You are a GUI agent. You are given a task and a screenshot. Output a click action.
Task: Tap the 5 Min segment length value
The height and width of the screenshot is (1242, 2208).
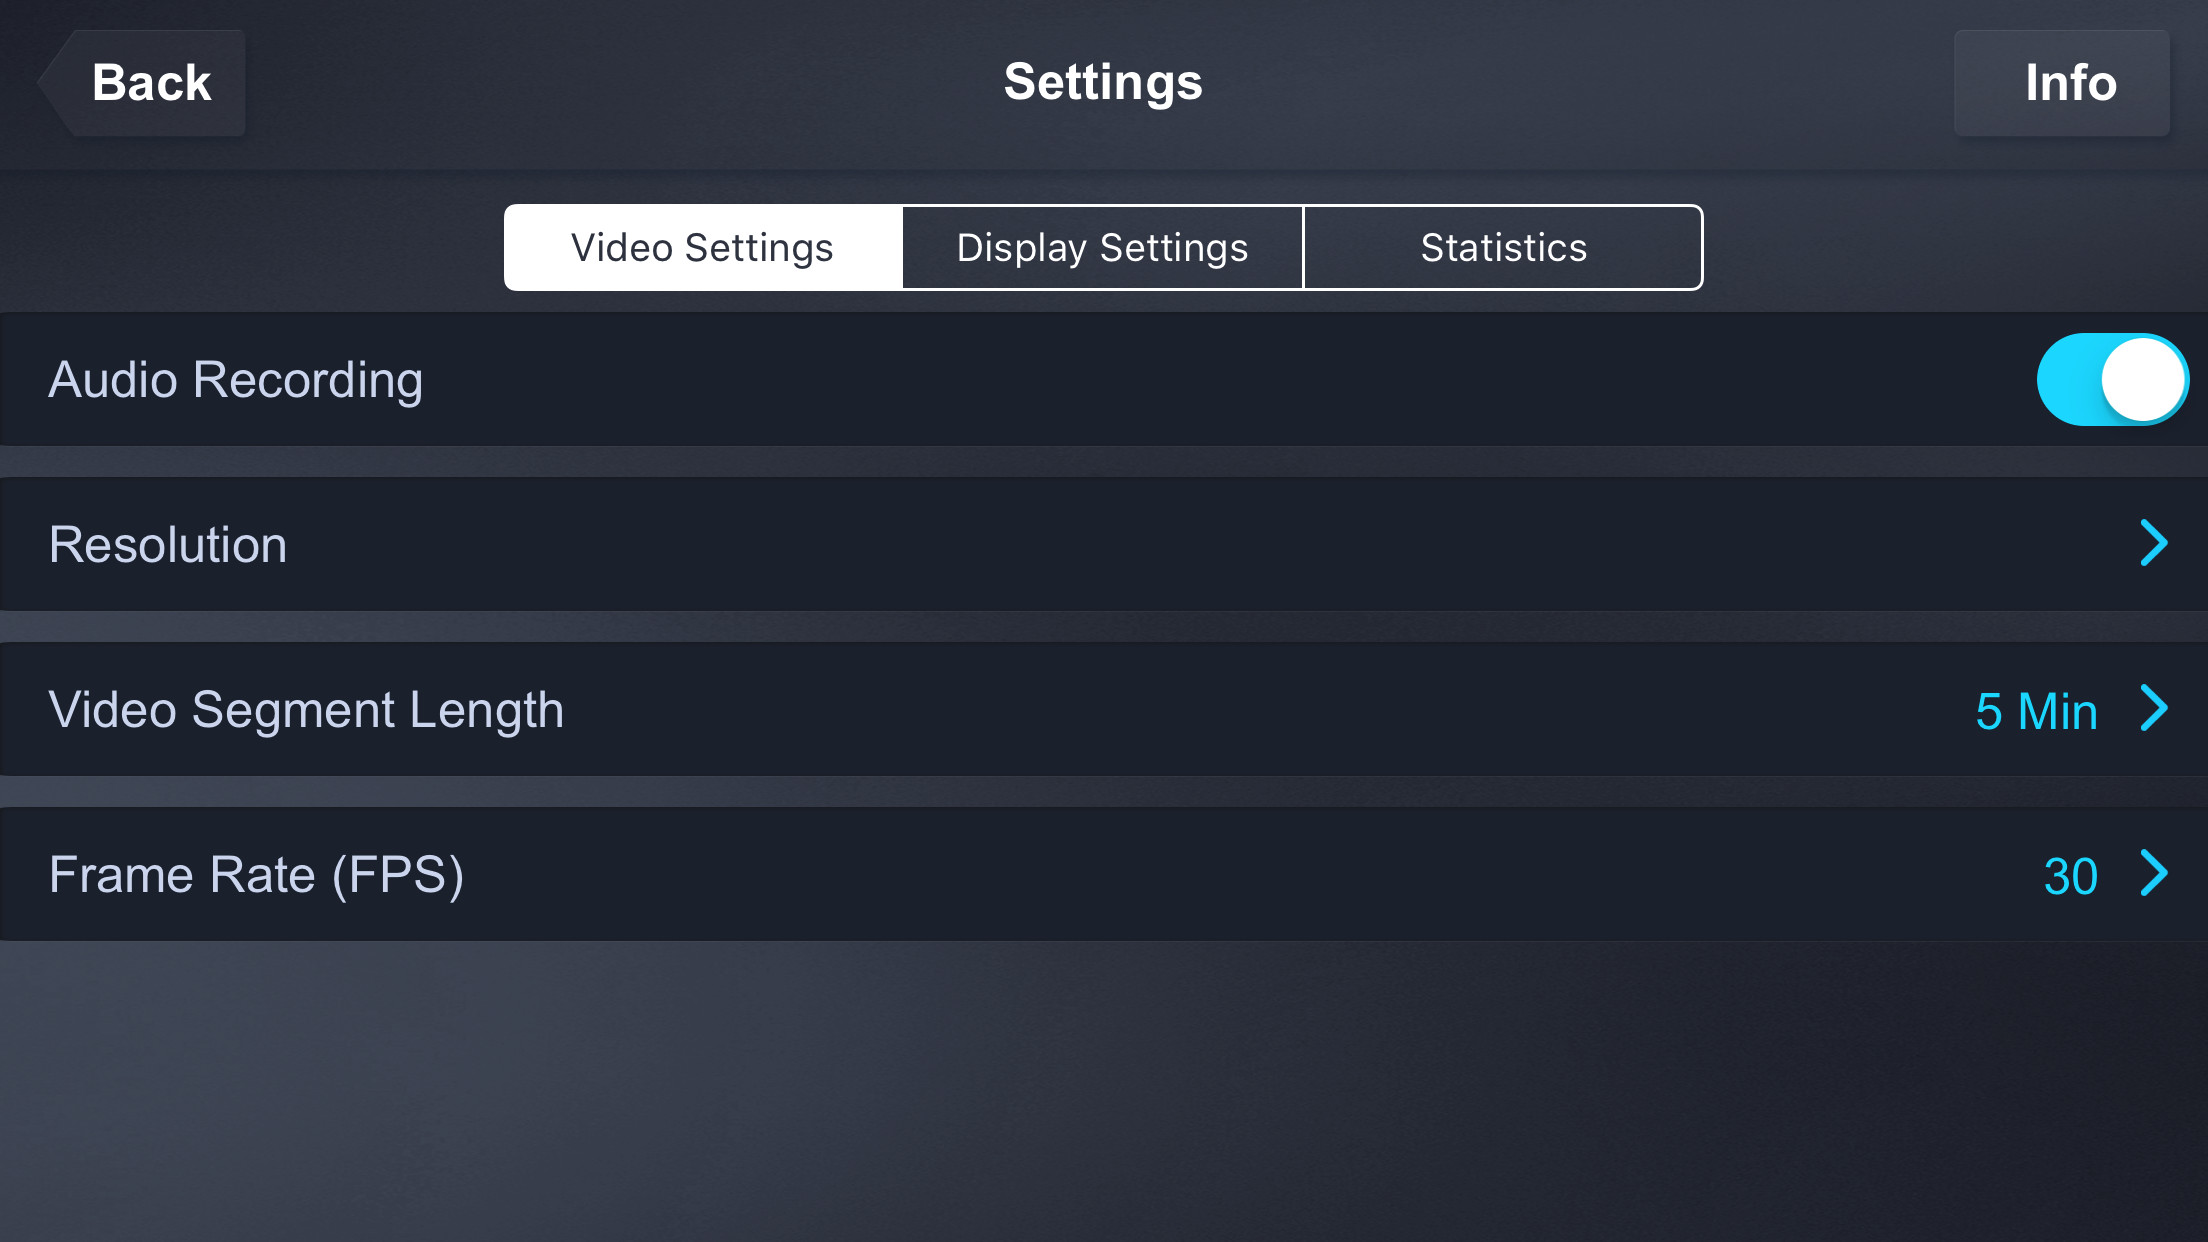pos(2035,711)
